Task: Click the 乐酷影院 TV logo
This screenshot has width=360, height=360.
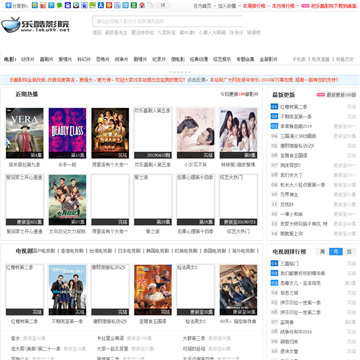Action: click(x=35, y=25)
